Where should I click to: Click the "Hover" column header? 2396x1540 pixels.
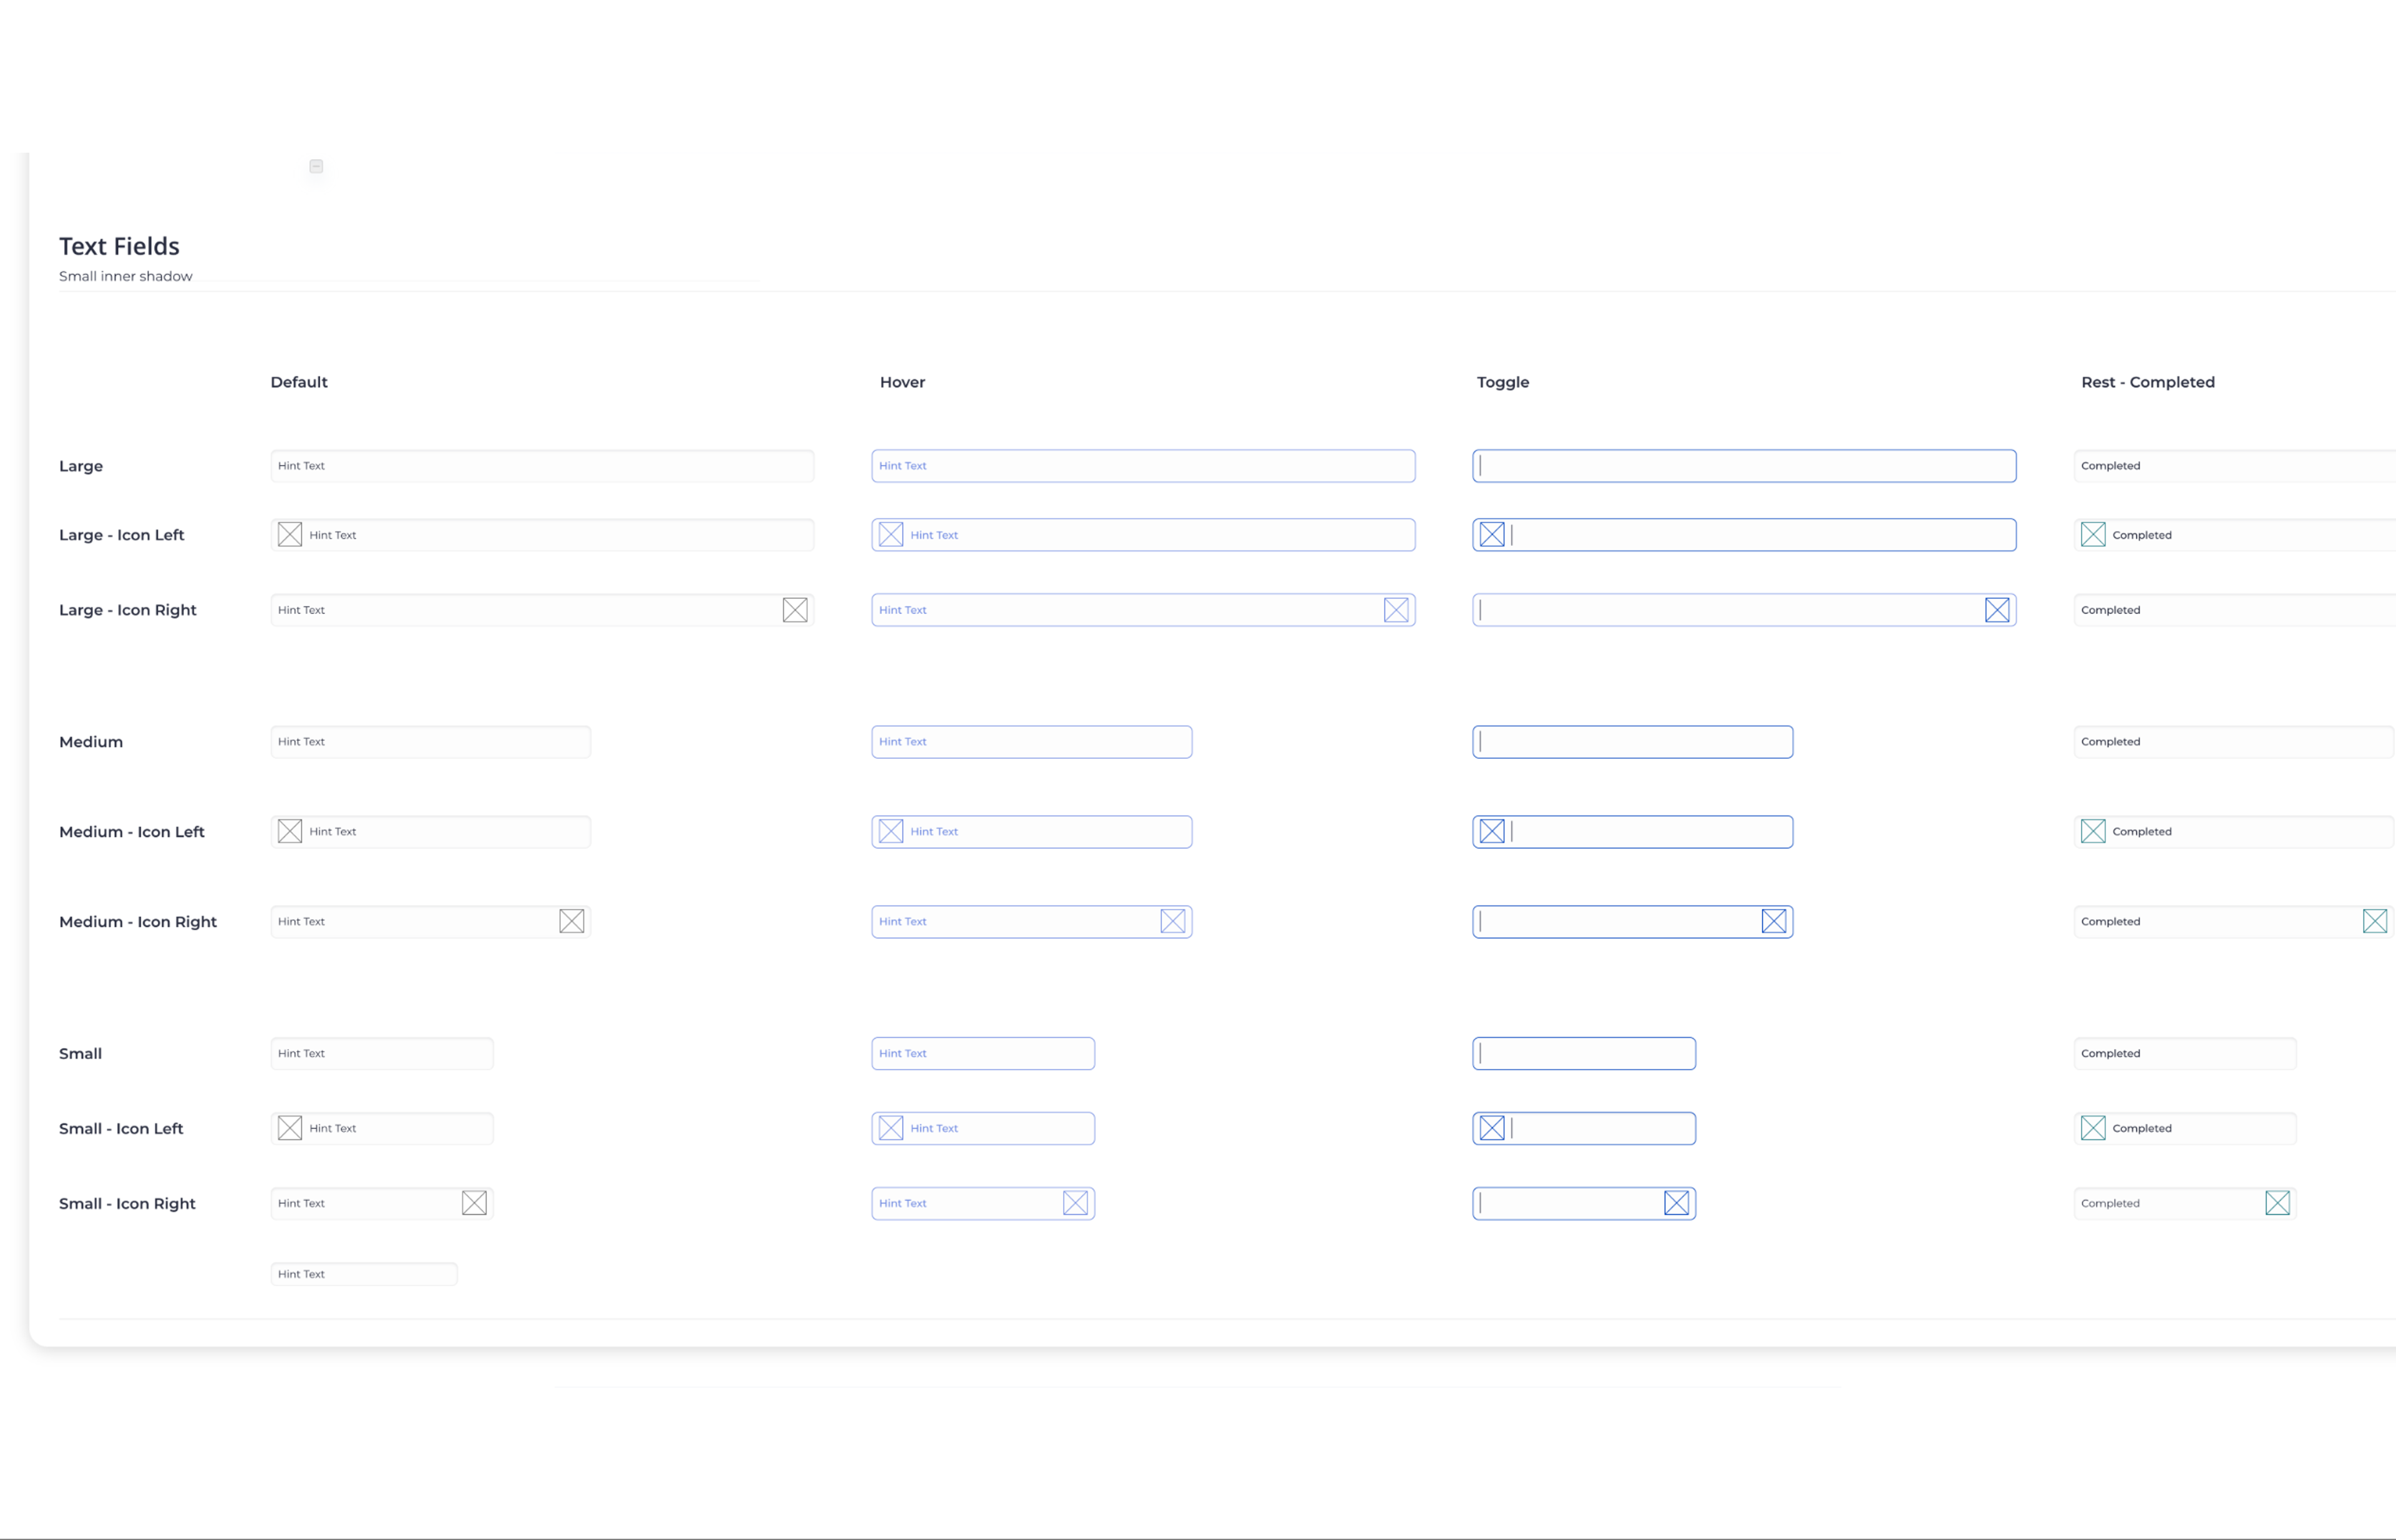(x=902, y=382)
